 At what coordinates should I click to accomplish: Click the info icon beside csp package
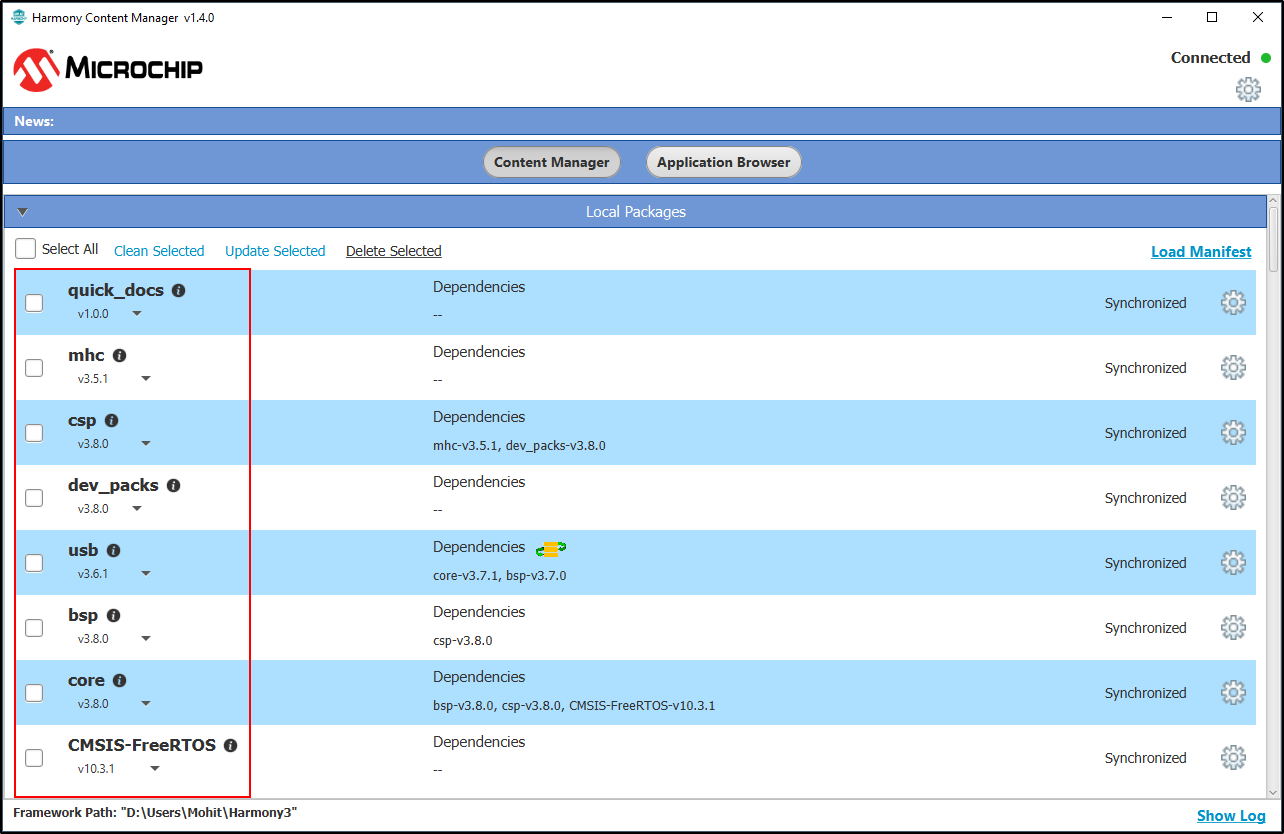pos(112,421)
